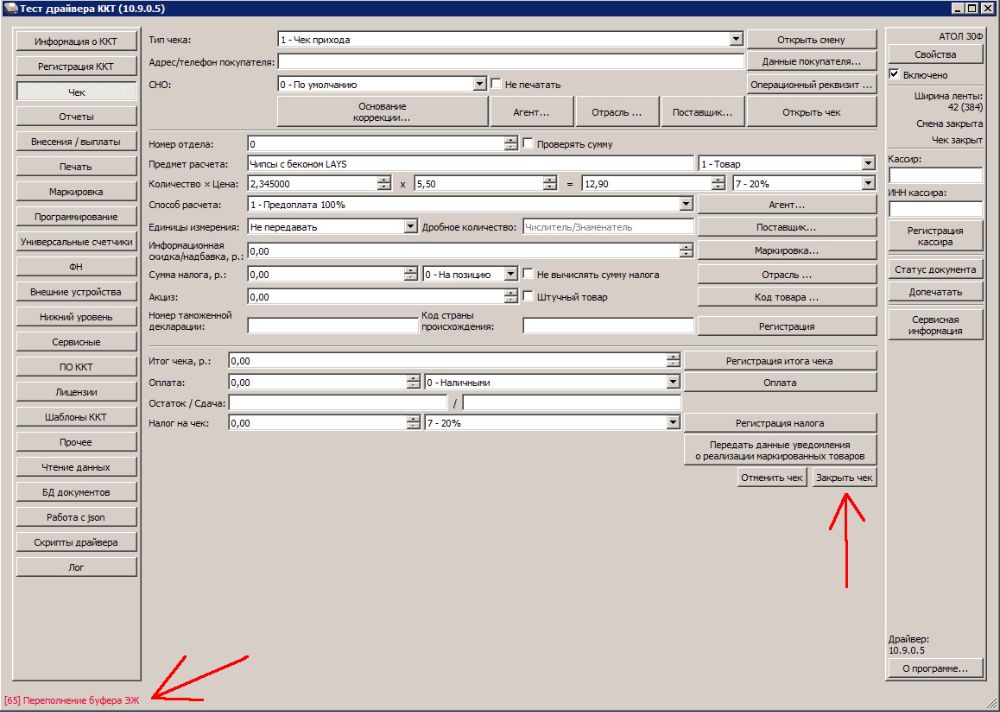Toggle the Включено checkbox

[x=894, y=74]
